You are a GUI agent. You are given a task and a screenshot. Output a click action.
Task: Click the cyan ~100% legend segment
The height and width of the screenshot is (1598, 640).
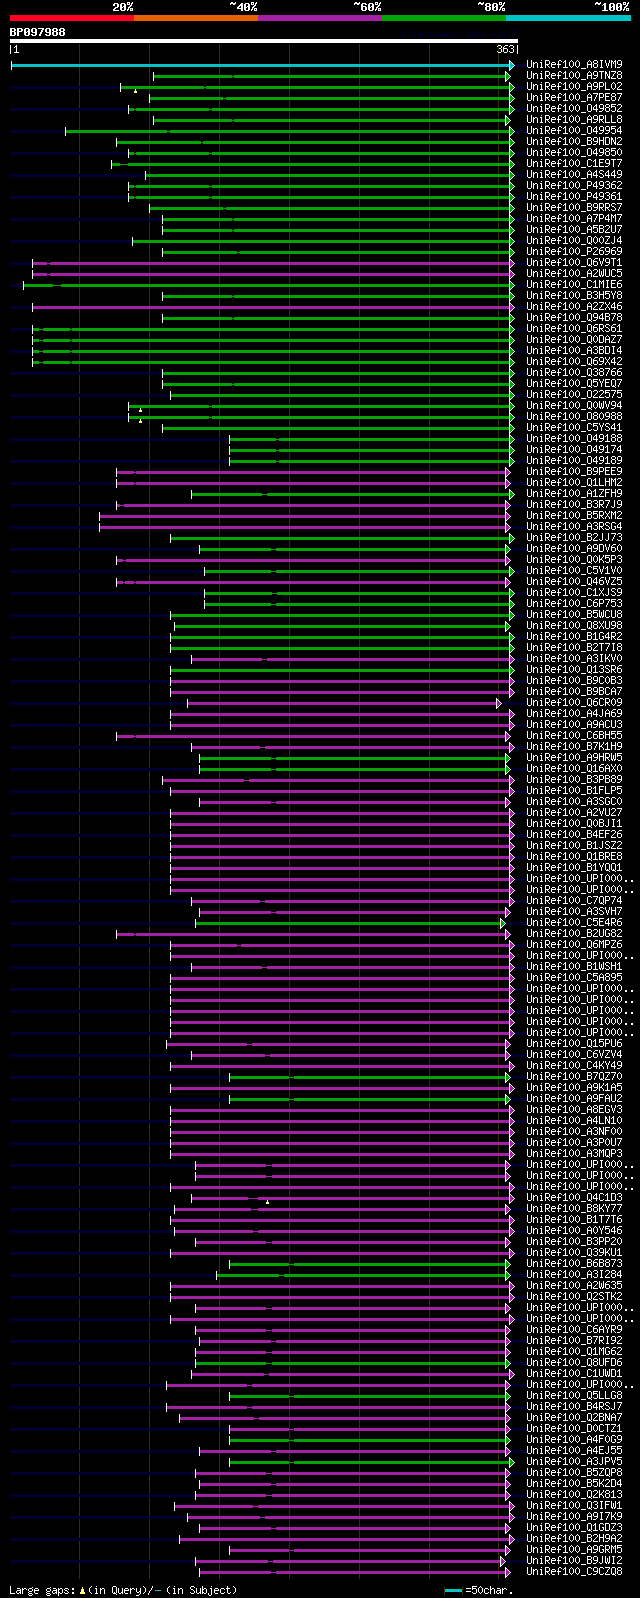click(568, 18)
